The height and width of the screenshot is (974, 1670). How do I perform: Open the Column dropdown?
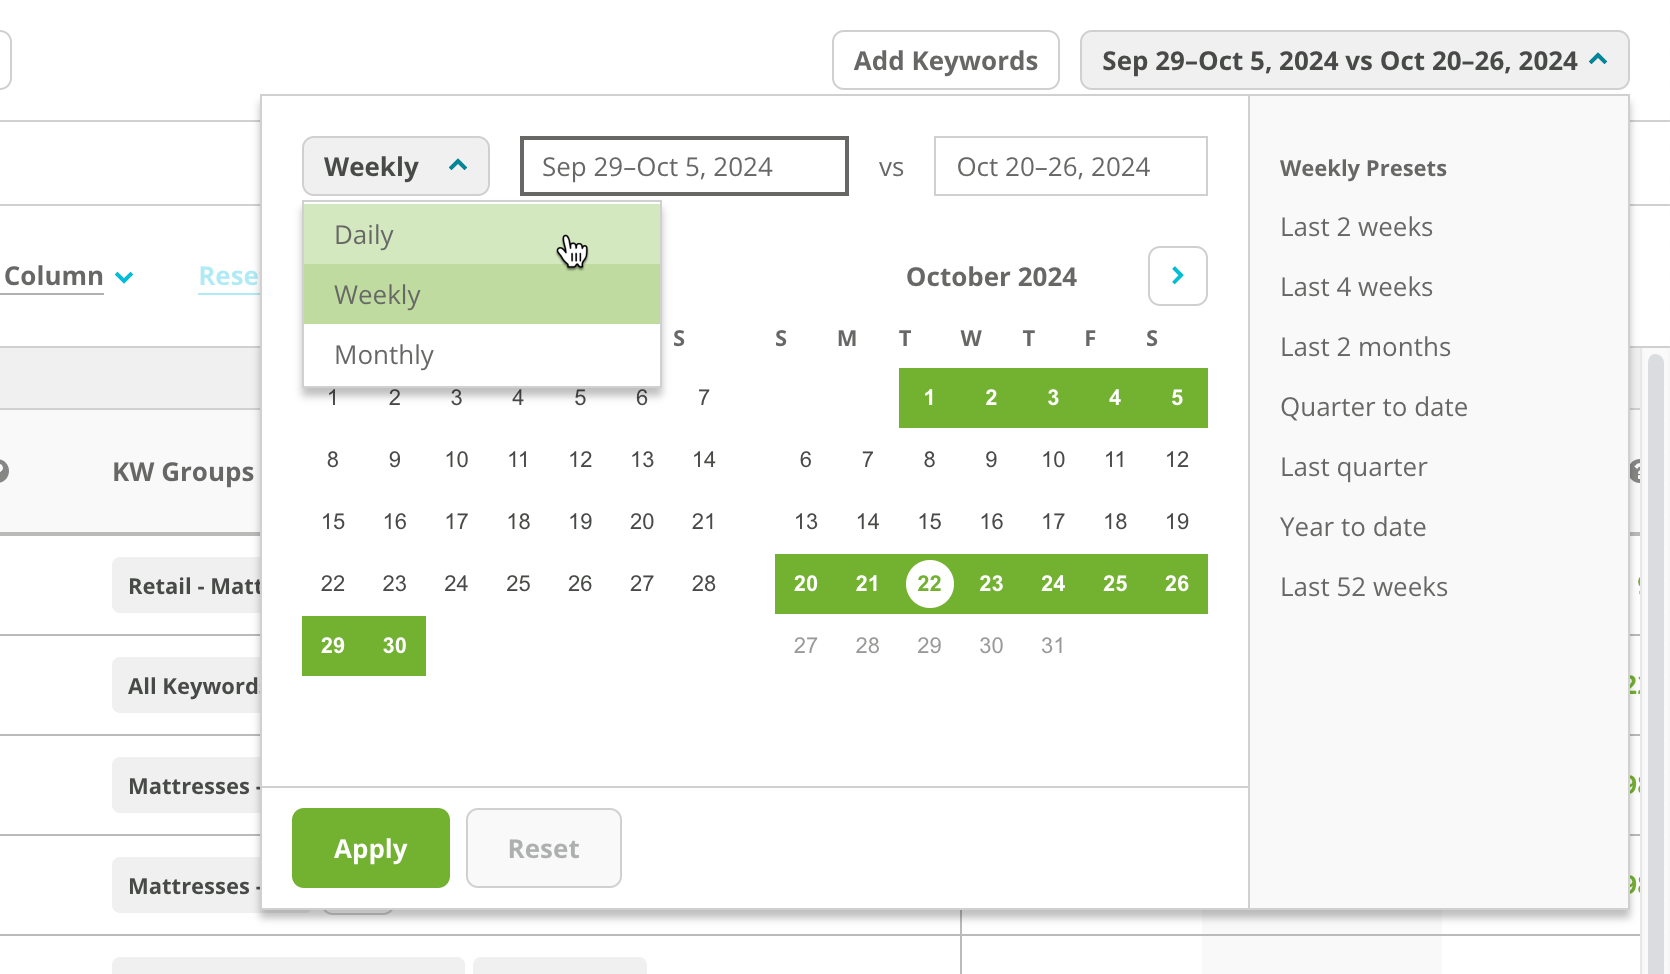pyautogui.click(x=68, y=276)
